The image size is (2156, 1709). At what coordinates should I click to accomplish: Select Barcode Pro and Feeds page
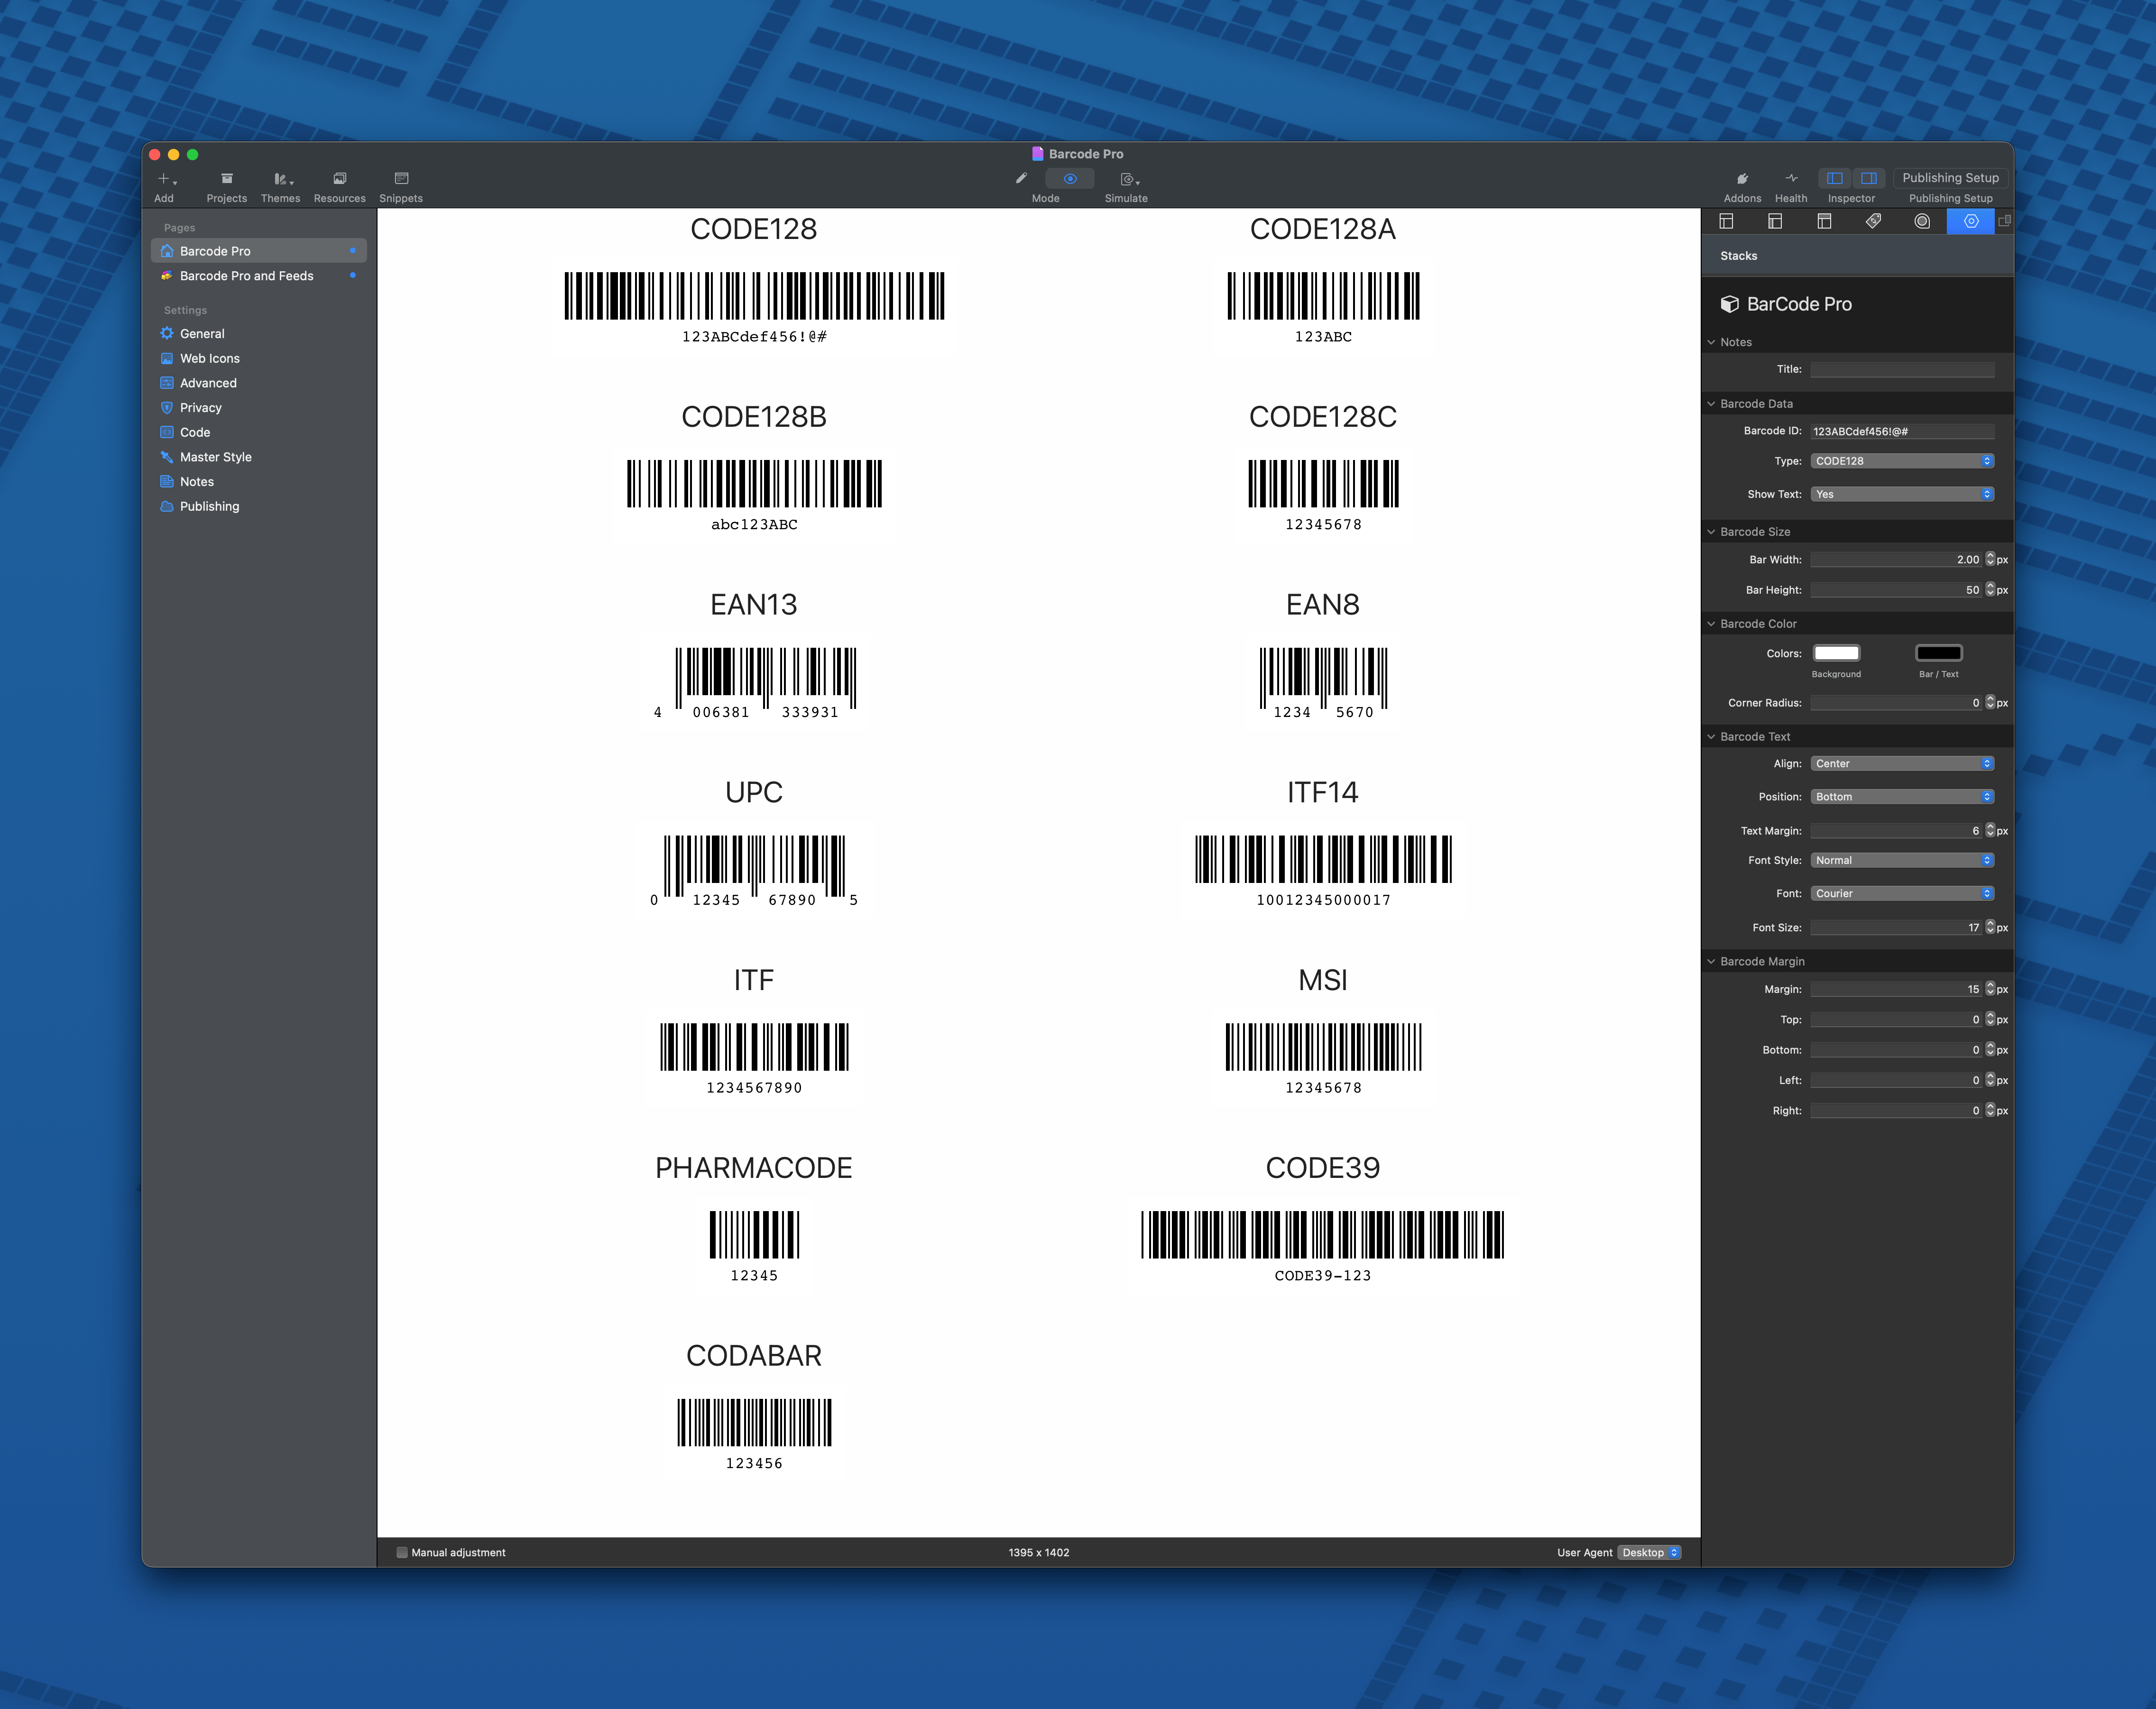[x=246, y=276]
